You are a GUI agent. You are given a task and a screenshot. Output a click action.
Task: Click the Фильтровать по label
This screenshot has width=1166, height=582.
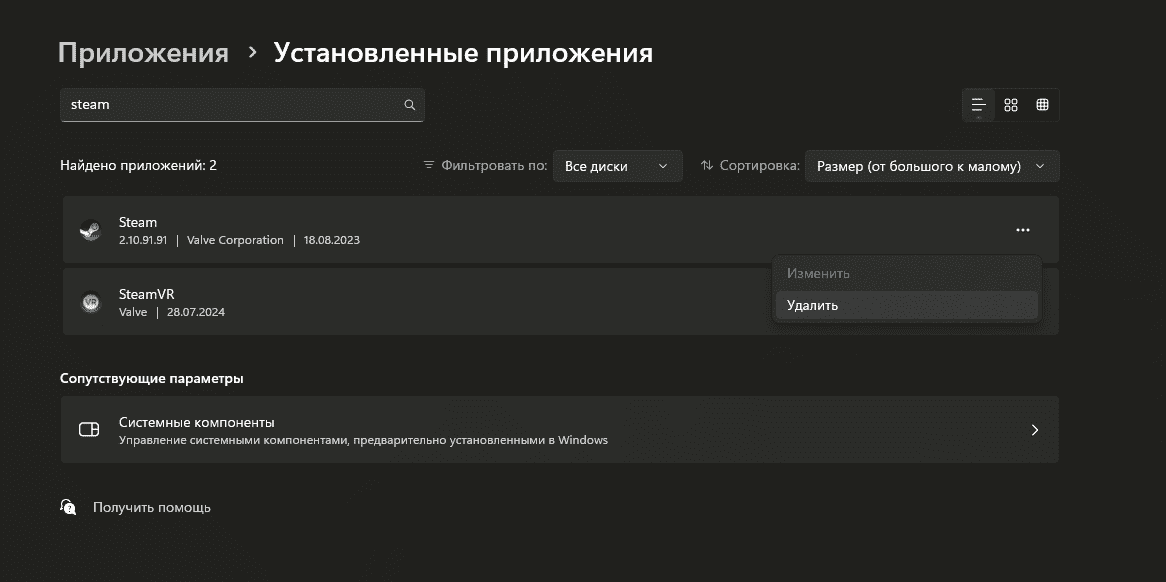click(495, 166)
